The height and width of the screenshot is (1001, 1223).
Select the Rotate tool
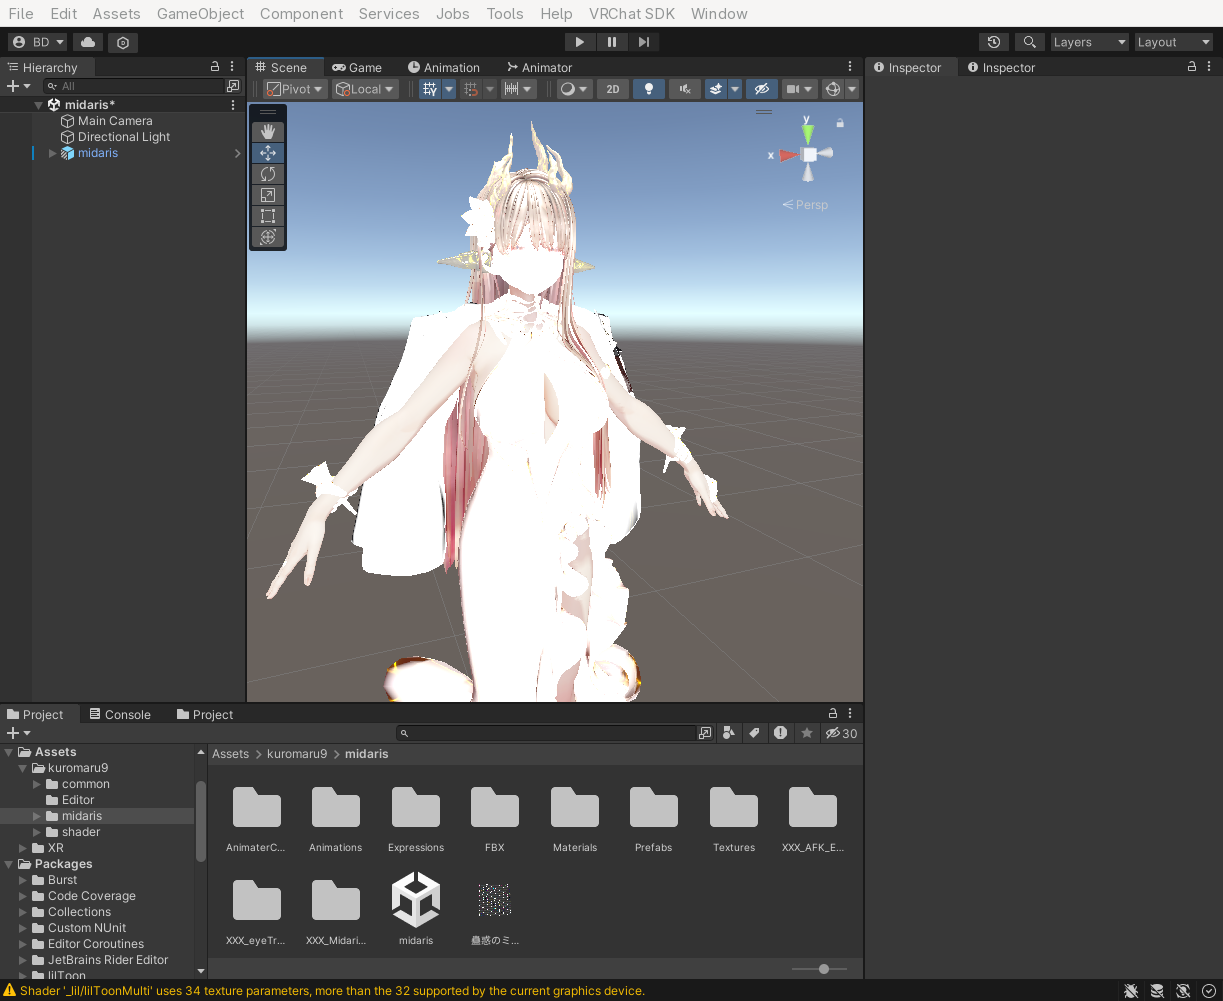268,174
